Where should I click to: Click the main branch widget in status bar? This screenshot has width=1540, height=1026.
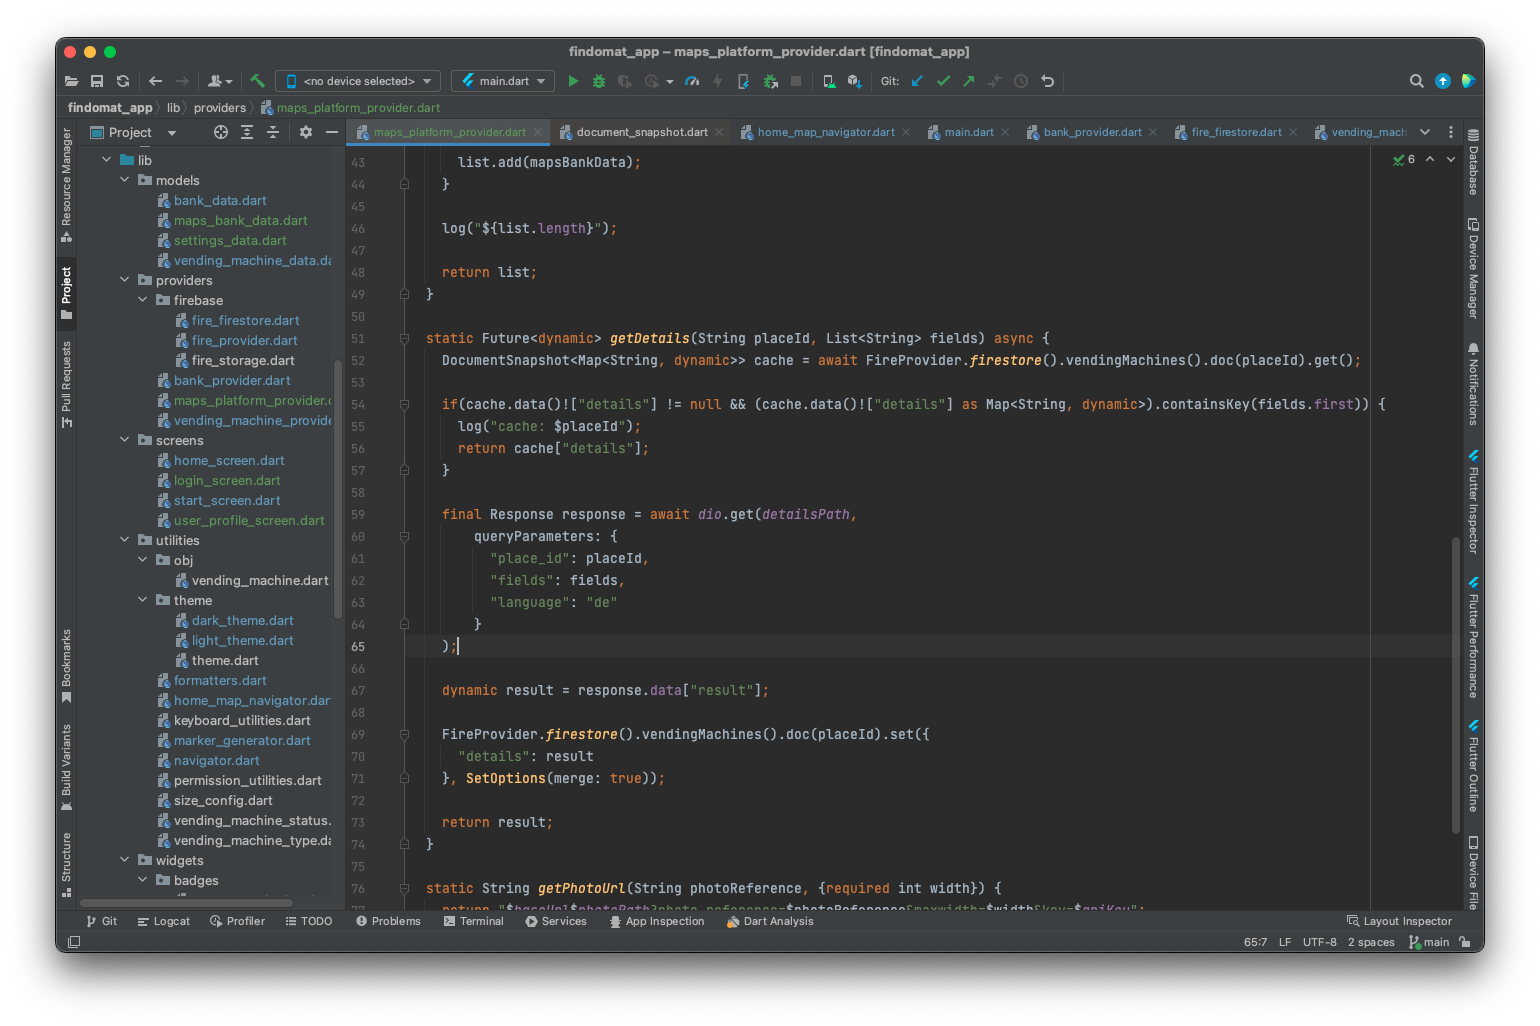point(1429,942)
